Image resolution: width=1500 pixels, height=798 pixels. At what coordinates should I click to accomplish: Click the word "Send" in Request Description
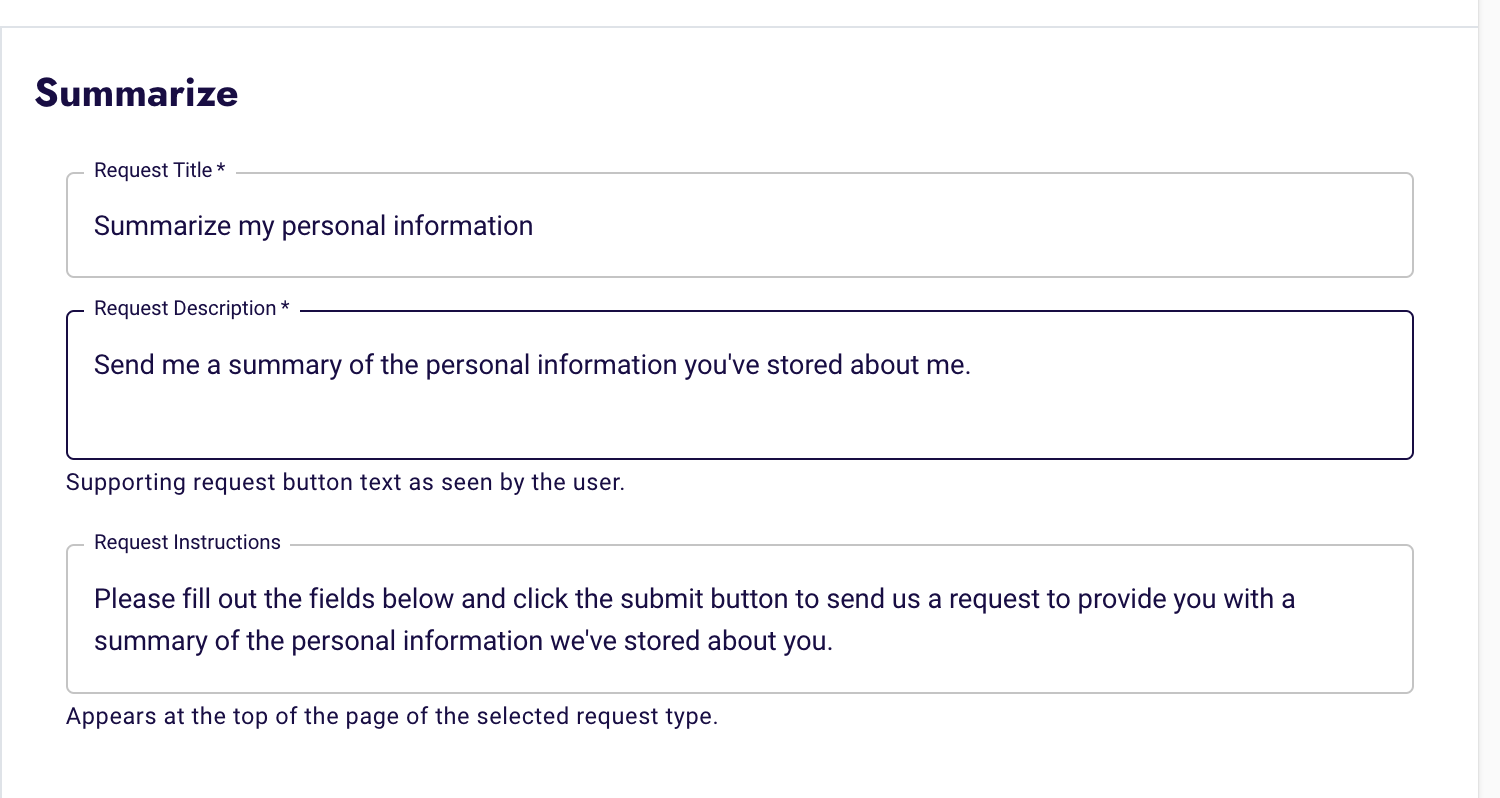119,365
